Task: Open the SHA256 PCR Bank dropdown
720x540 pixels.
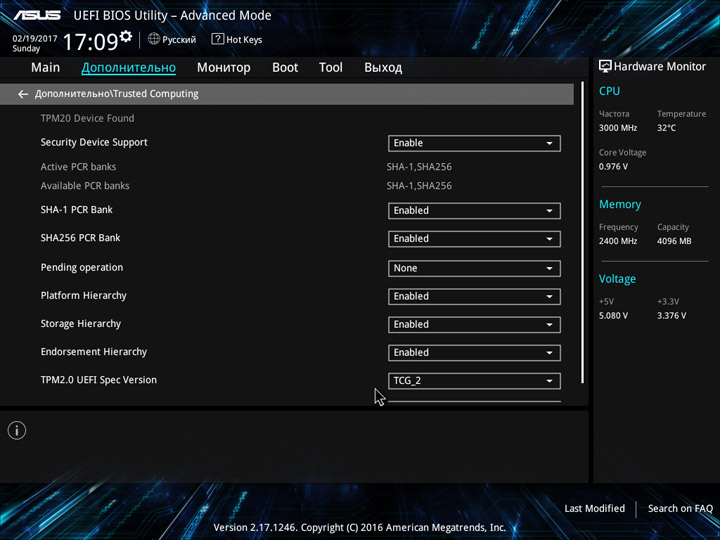Action: (474, 239)
